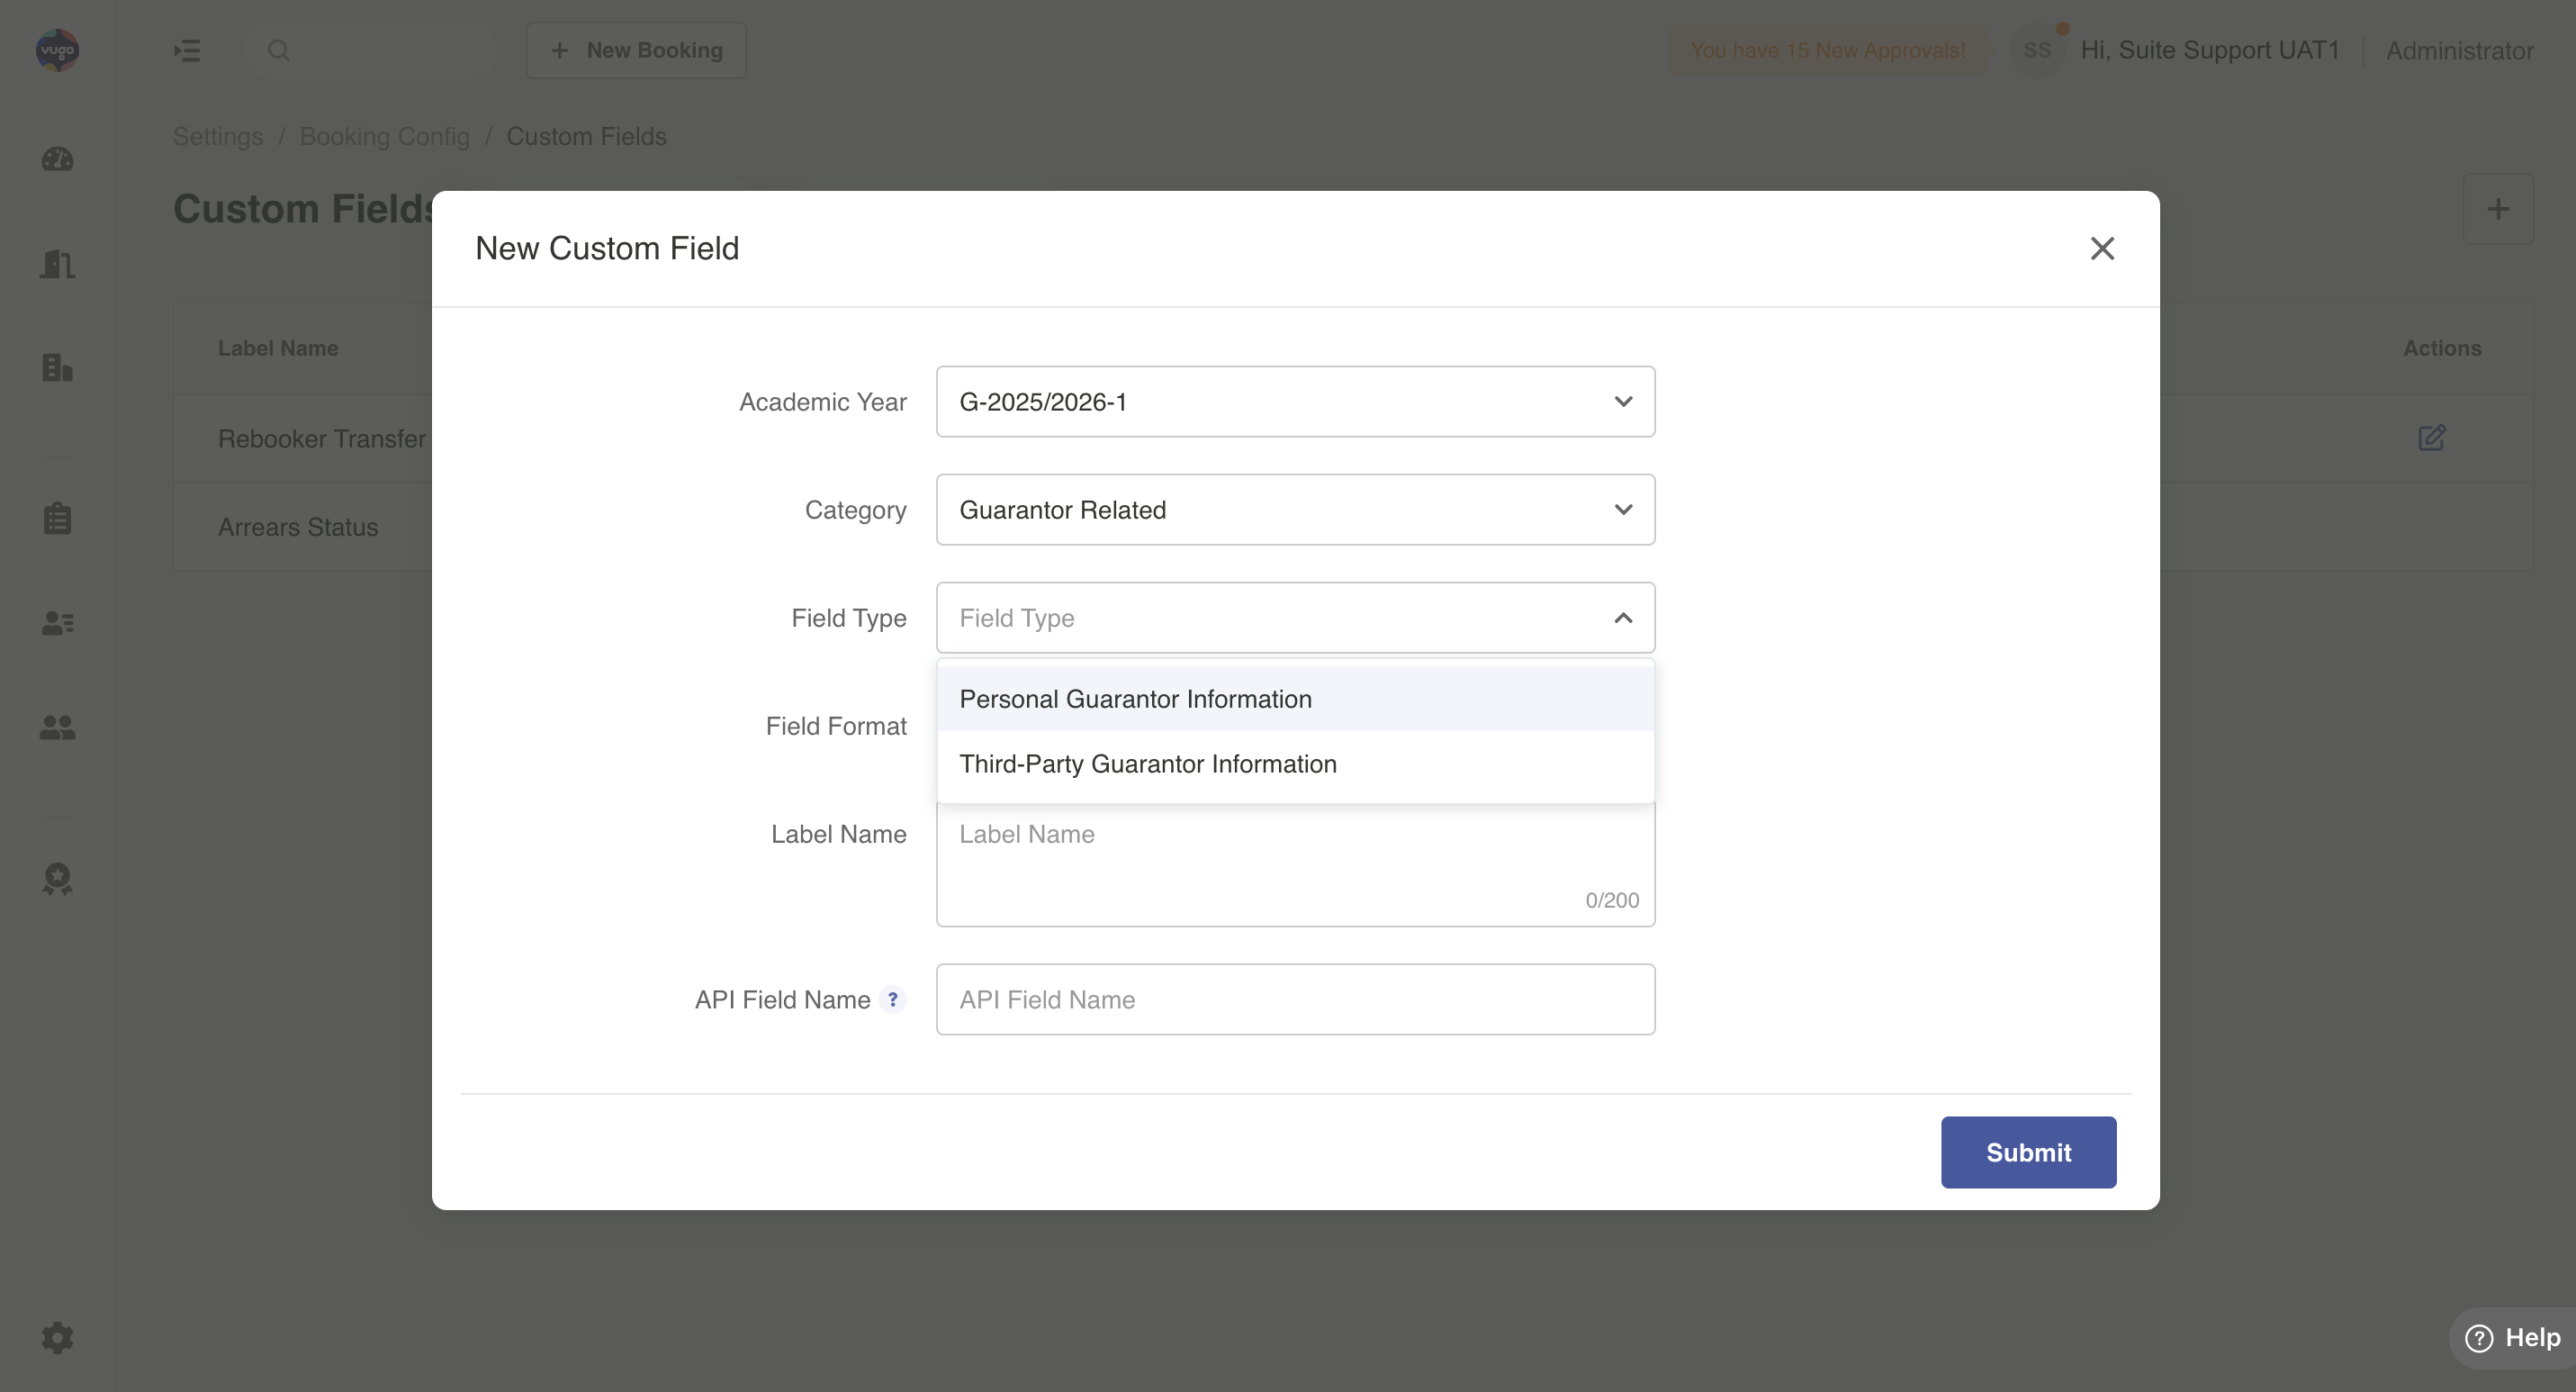Open the Category dropdown
This screenshot has height=1392, width=2576.
pos(1295,510)
